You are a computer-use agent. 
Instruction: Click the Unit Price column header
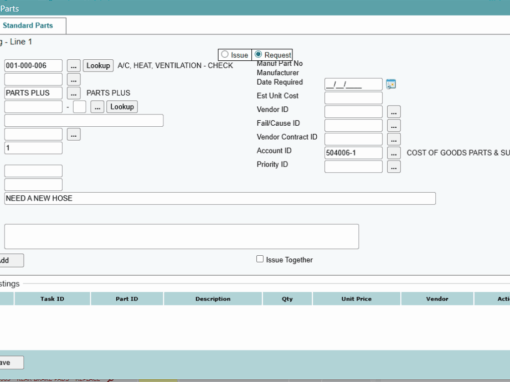coord(356,299)
